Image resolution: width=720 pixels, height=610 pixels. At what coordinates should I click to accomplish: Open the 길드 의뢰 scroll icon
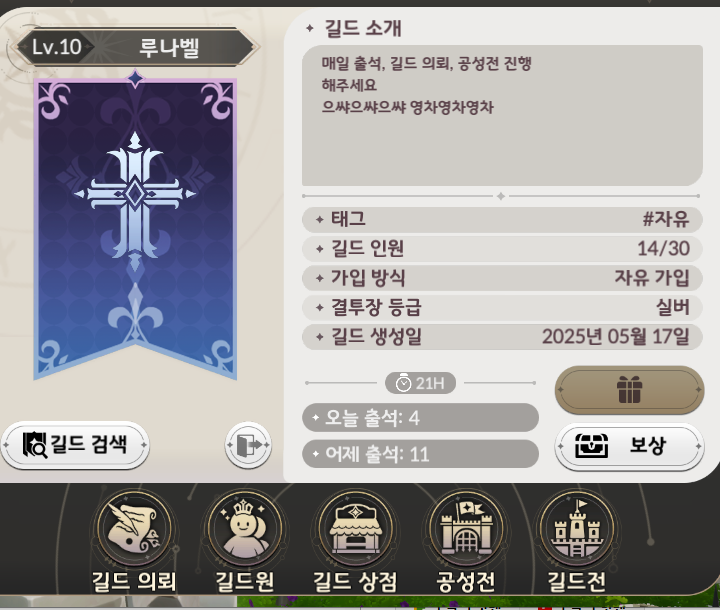click(134, 529)
